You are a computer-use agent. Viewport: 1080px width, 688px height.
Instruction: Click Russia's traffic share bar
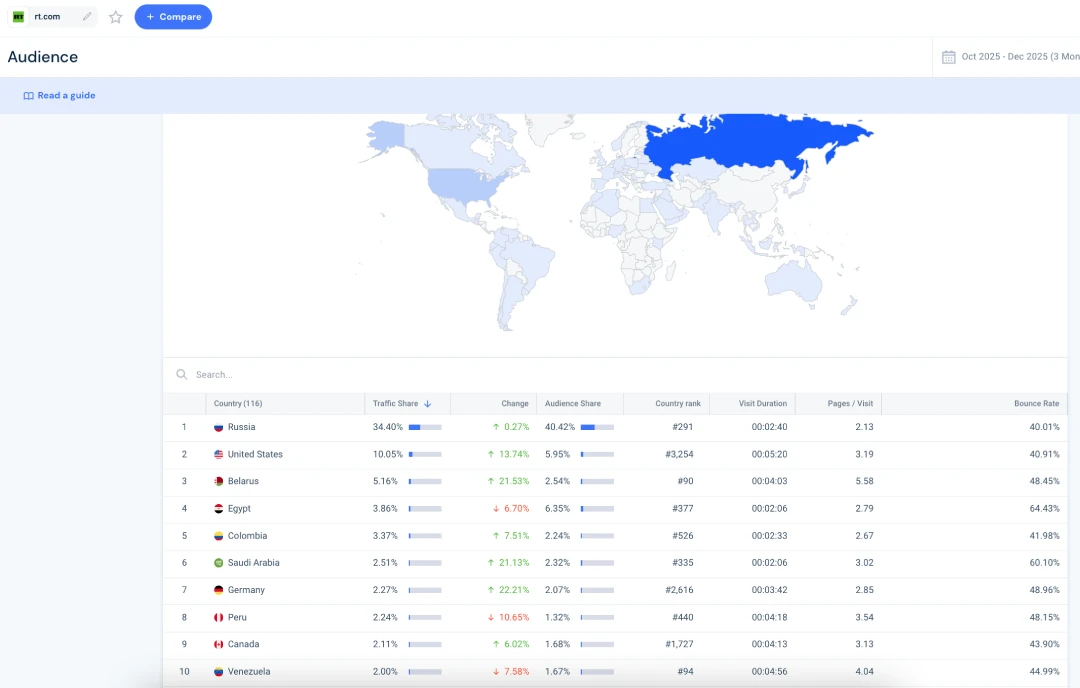click(x=425, y=427)
